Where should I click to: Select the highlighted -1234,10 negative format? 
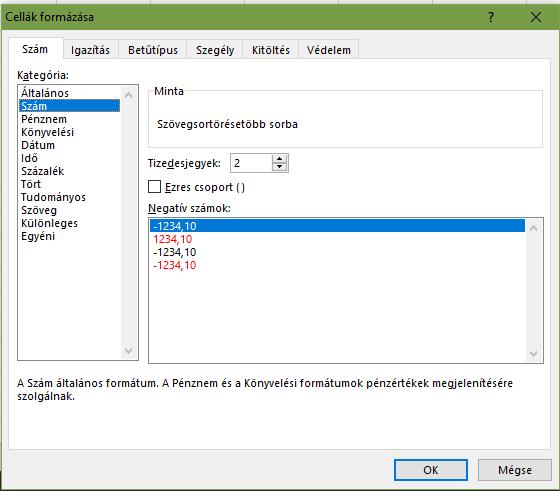pyautogui.click(x=337, y=226)
